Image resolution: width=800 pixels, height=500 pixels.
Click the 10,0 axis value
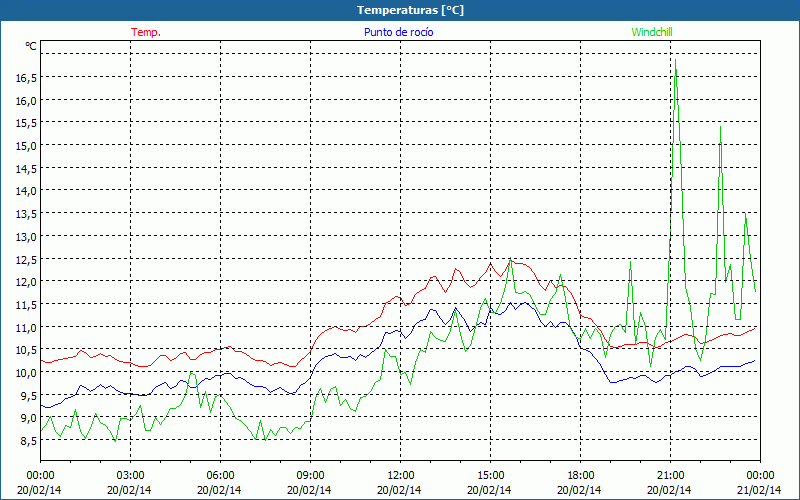click(26, 372)
